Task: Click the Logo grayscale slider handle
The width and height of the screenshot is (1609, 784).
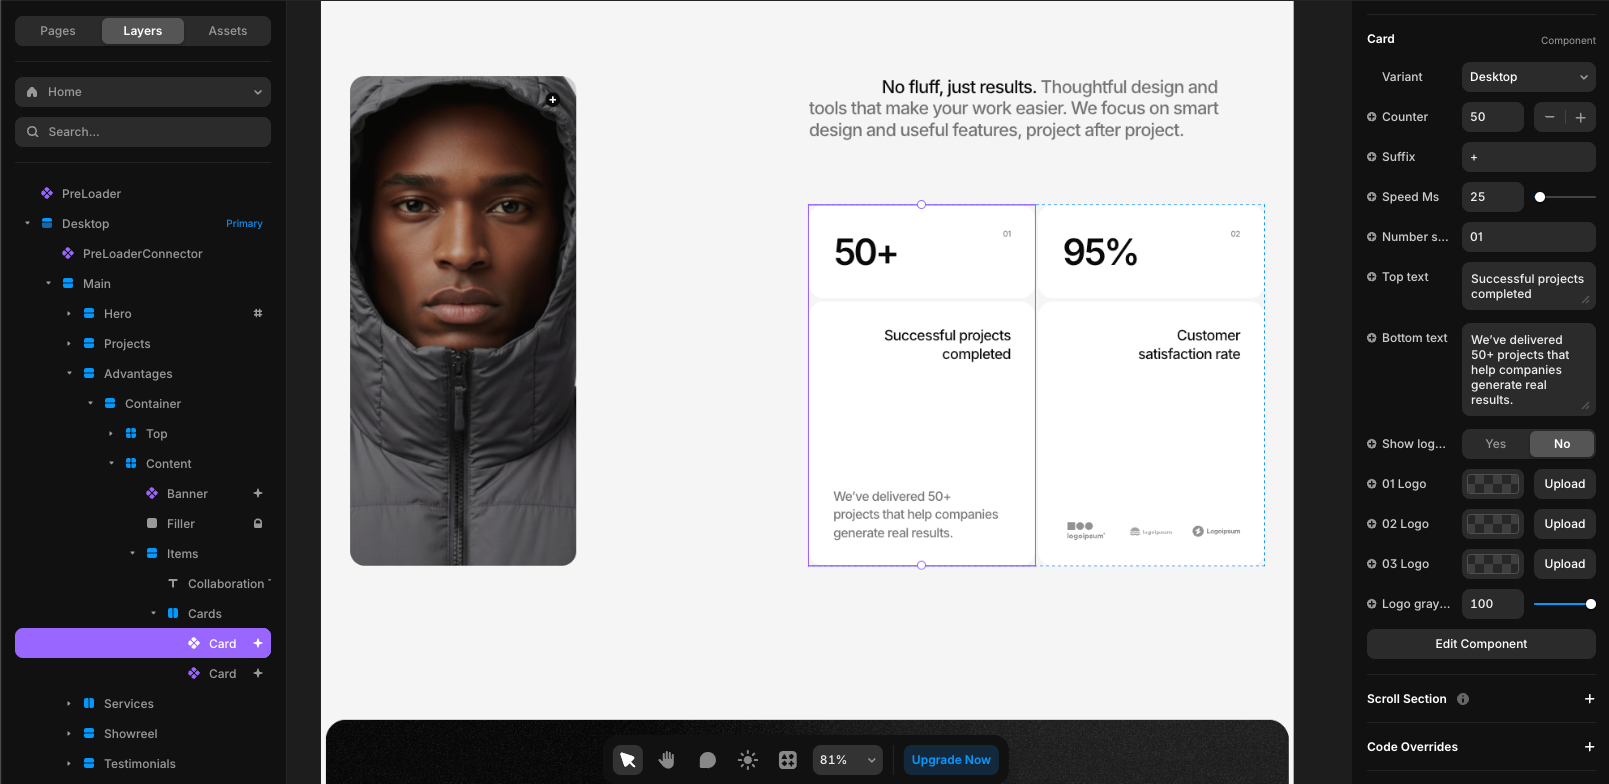Action: pyautogui.click(x=1590, y=604)
